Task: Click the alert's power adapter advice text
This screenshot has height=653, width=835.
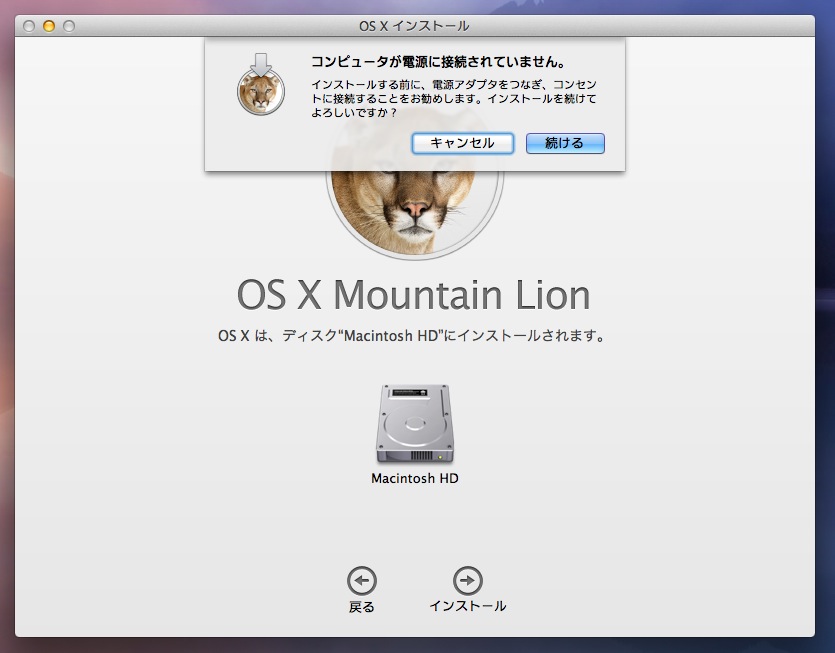Action: (x=454, y=99)
